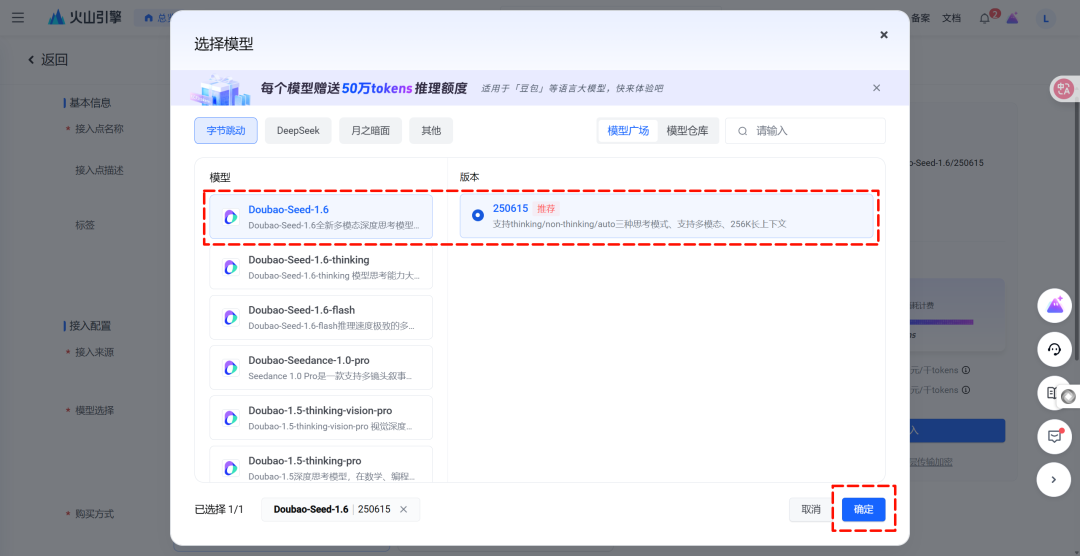
Task: Open the user avatar L
Action: click(1046, 19)
